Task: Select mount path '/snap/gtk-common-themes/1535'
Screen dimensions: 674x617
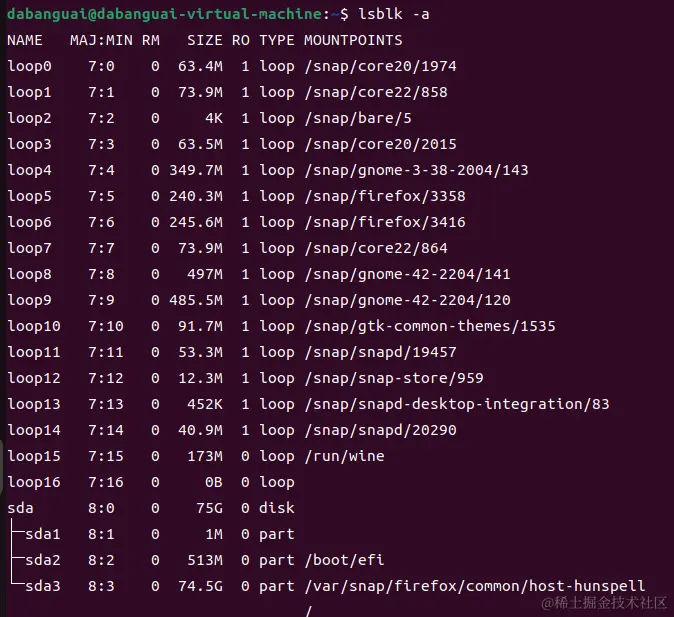Action: [x=430, y=326]
